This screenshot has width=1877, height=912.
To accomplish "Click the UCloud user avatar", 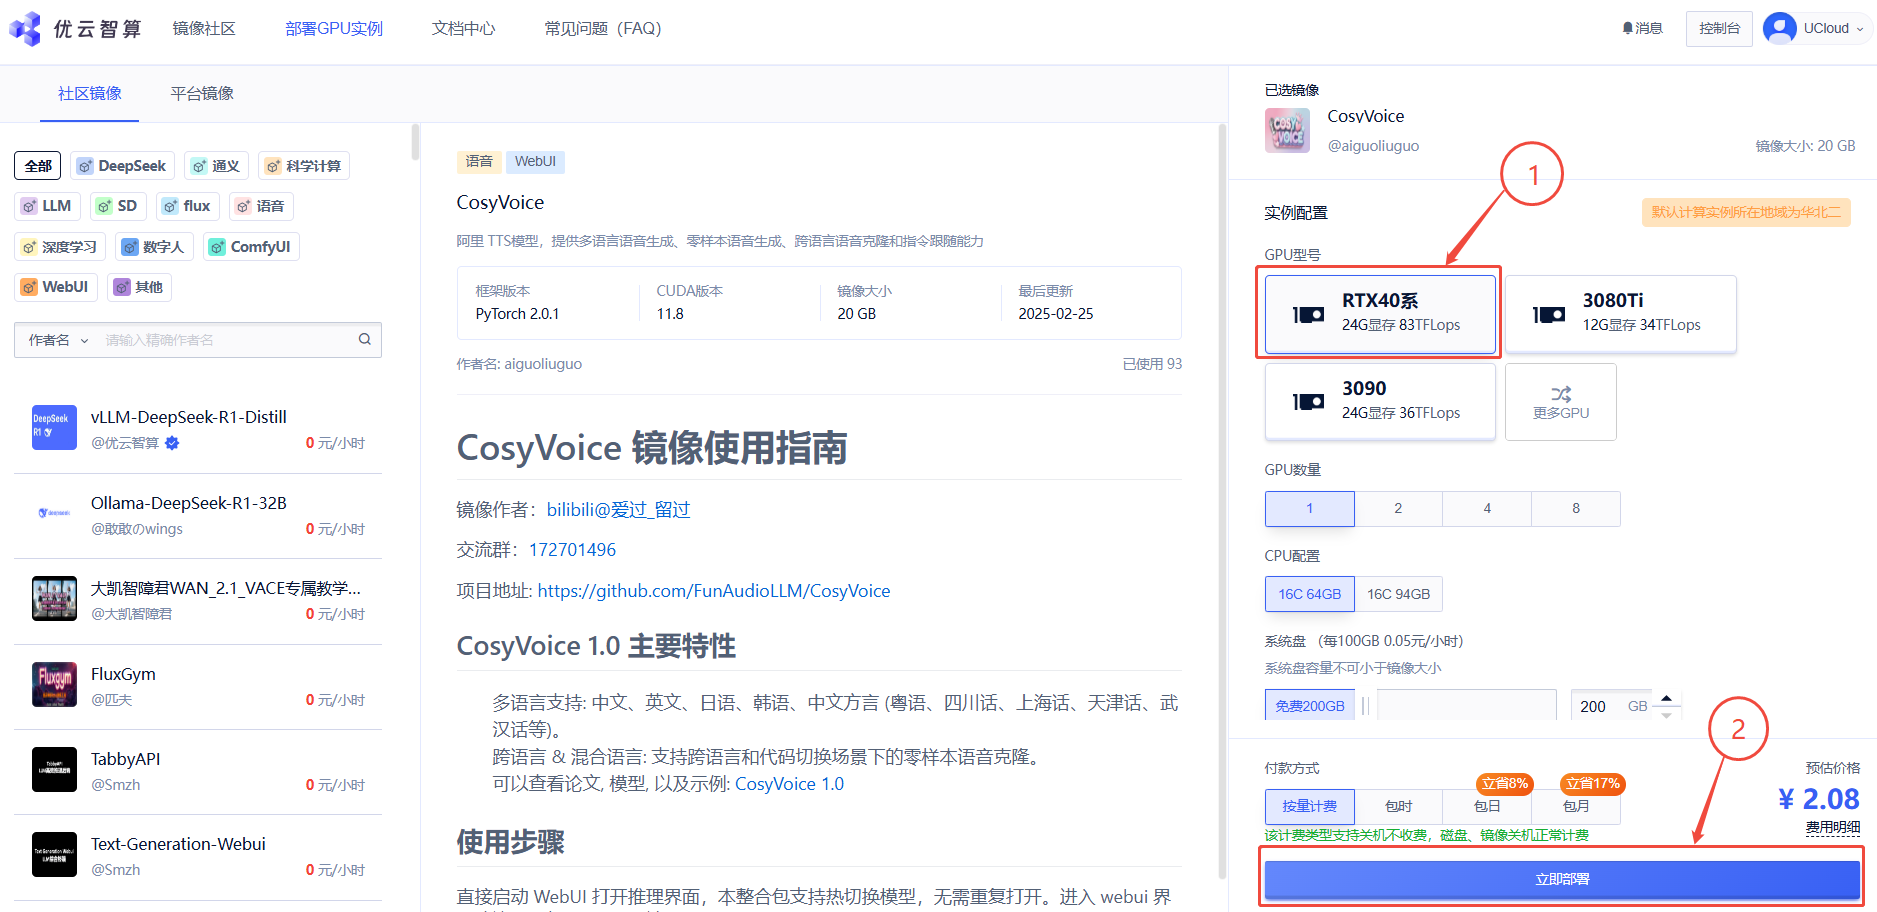I will pyautogui.click(x=1780, y=28).
